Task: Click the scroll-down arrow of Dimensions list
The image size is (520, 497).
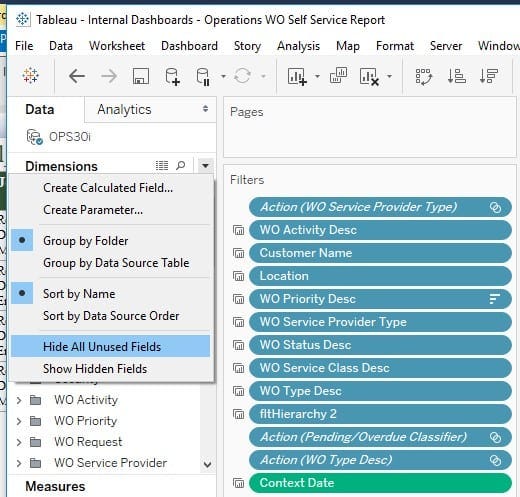Action: point(207,464)
